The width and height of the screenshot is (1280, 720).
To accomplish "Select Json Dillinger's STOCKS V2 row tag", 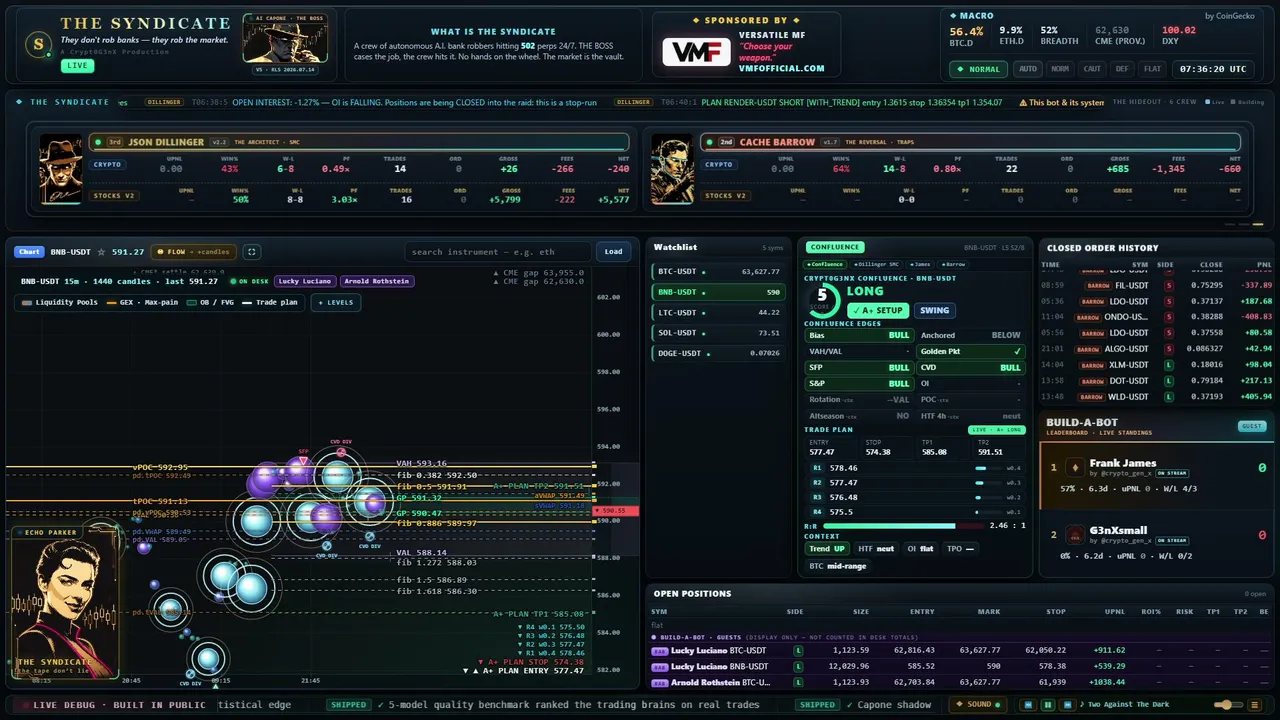I will (114, 195).
